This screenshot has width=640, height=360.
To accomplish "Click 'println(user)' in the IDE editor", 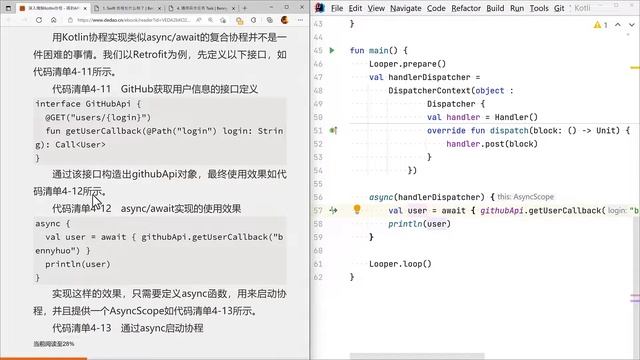I will [419, 224].
